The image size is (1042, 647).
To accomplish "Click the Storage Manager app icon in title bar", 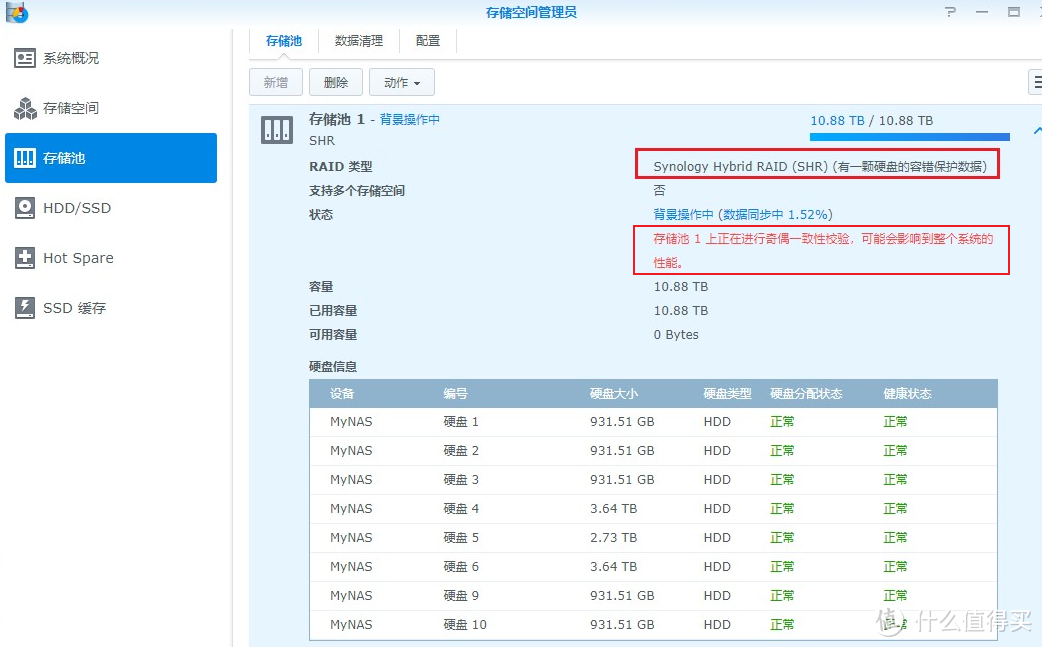I will [16, 12].
